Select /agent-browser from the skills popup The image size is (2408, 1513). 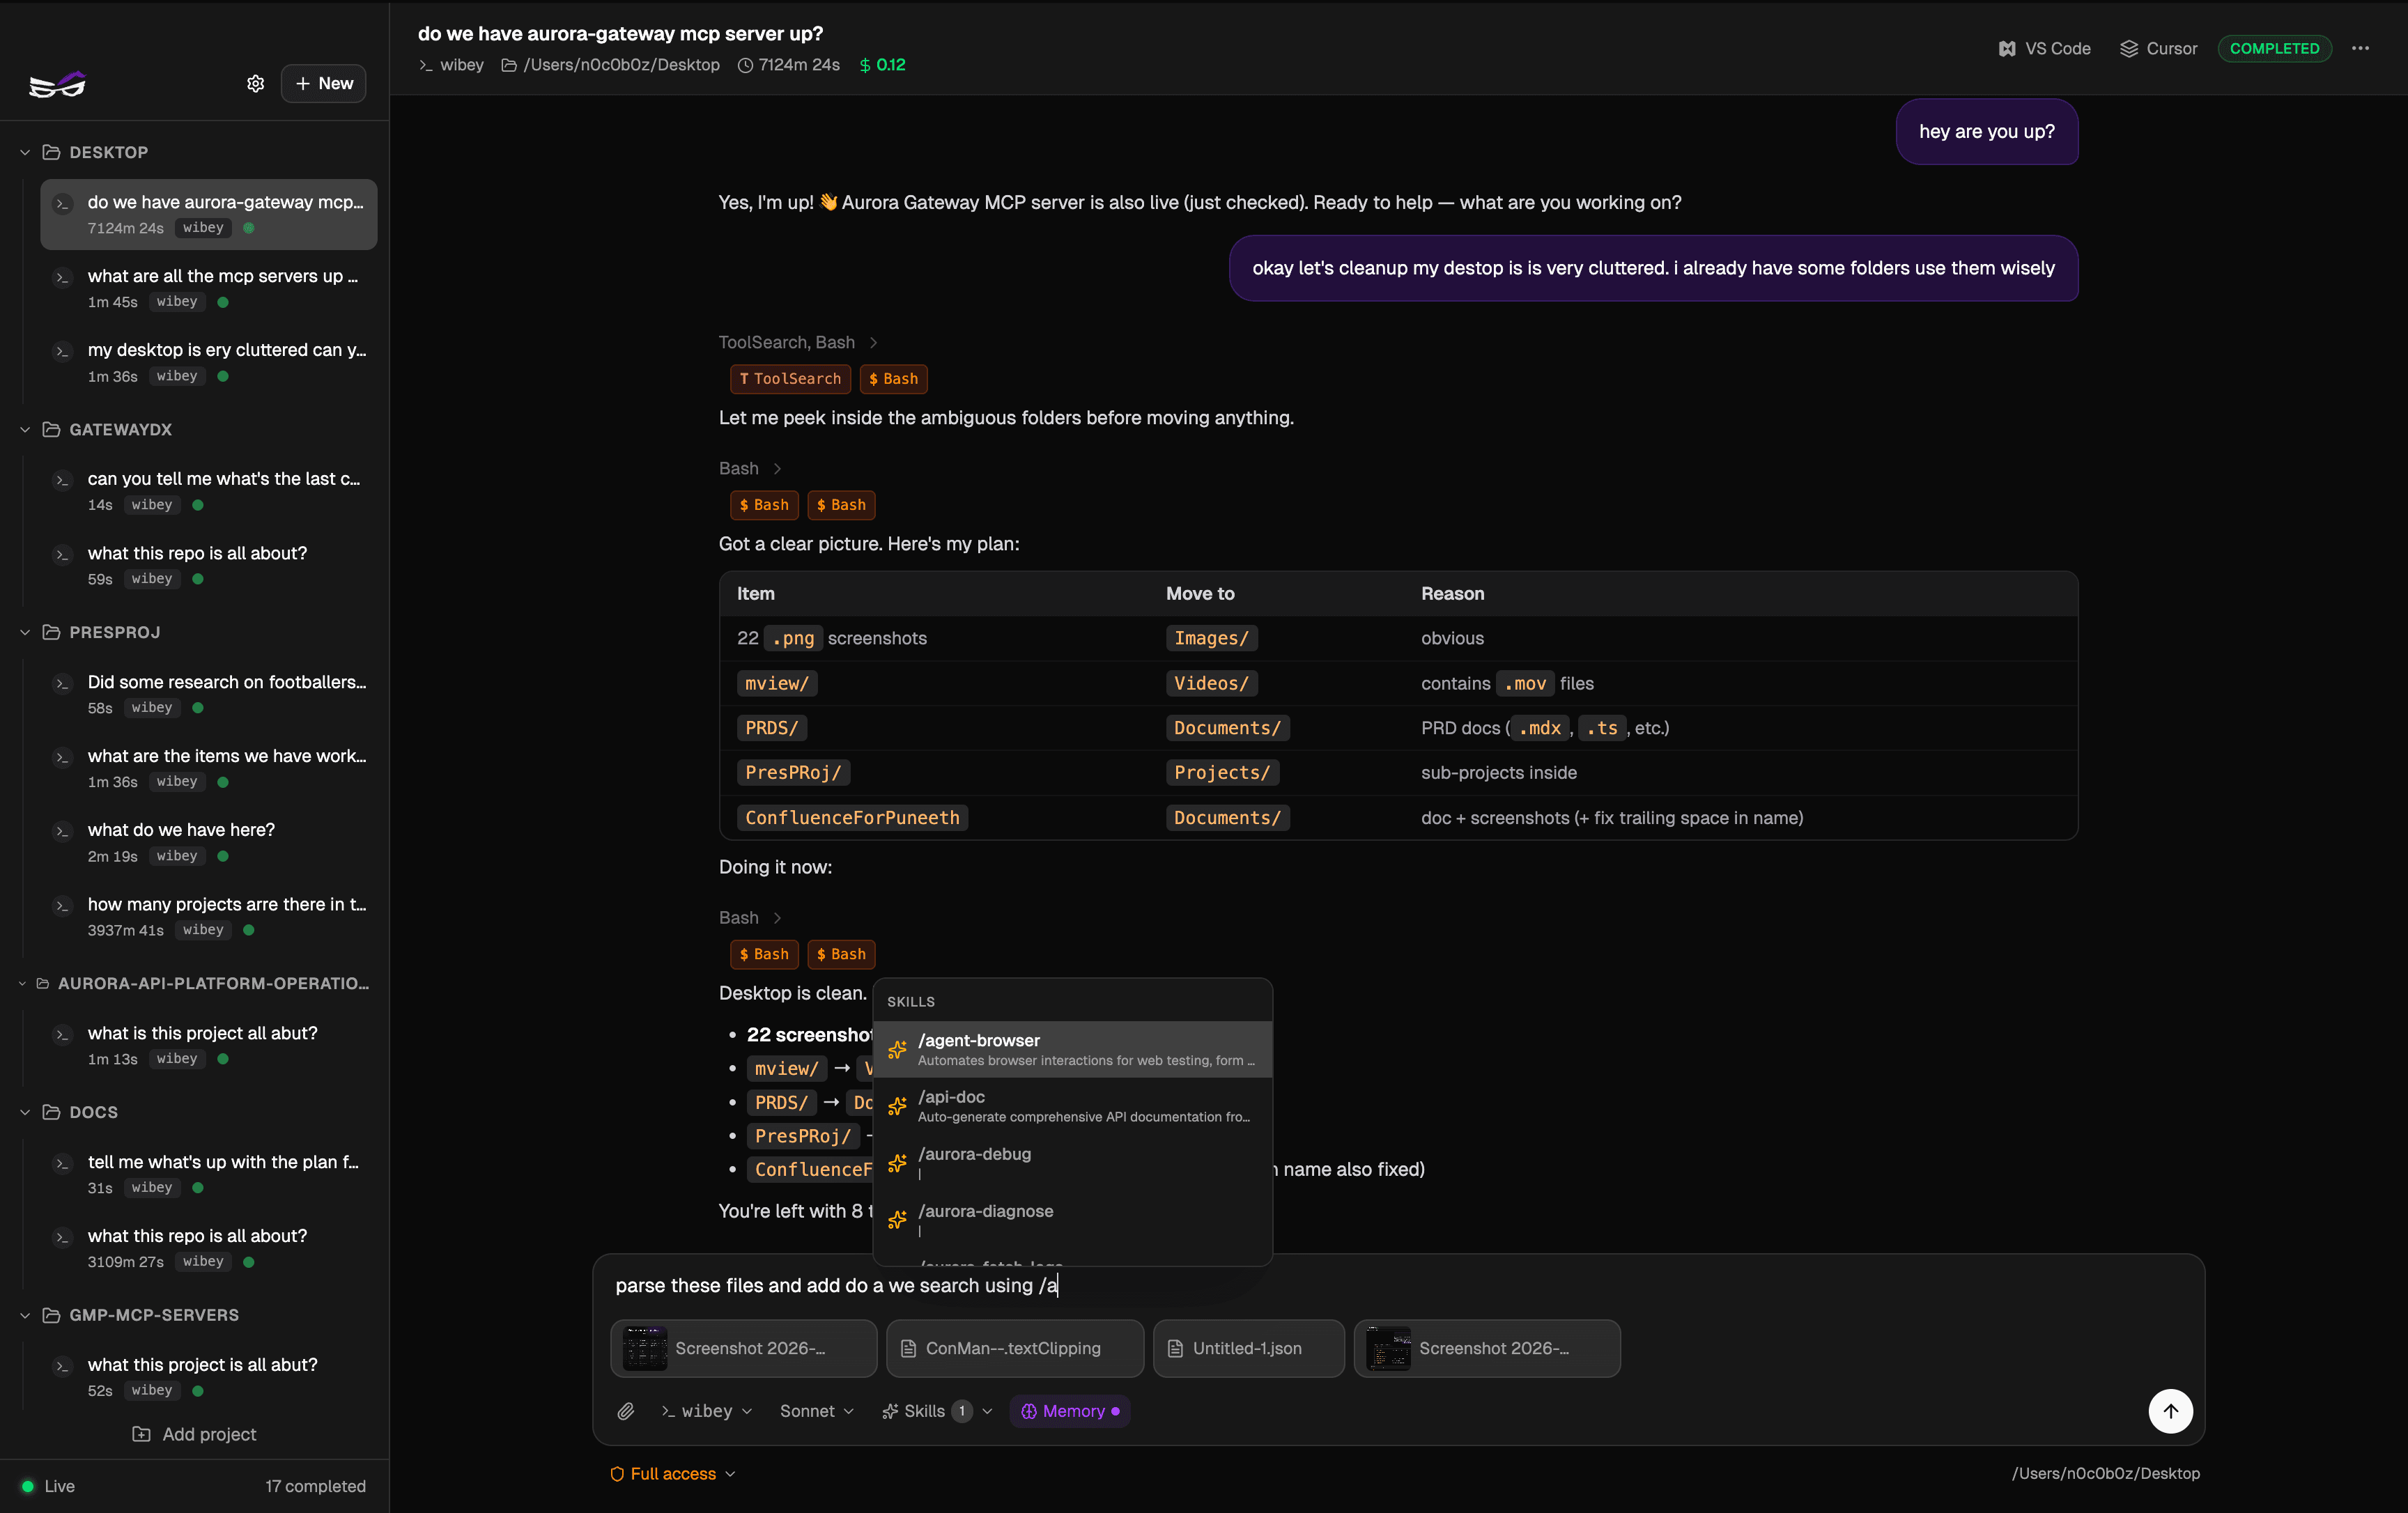pos(1073,1049)
